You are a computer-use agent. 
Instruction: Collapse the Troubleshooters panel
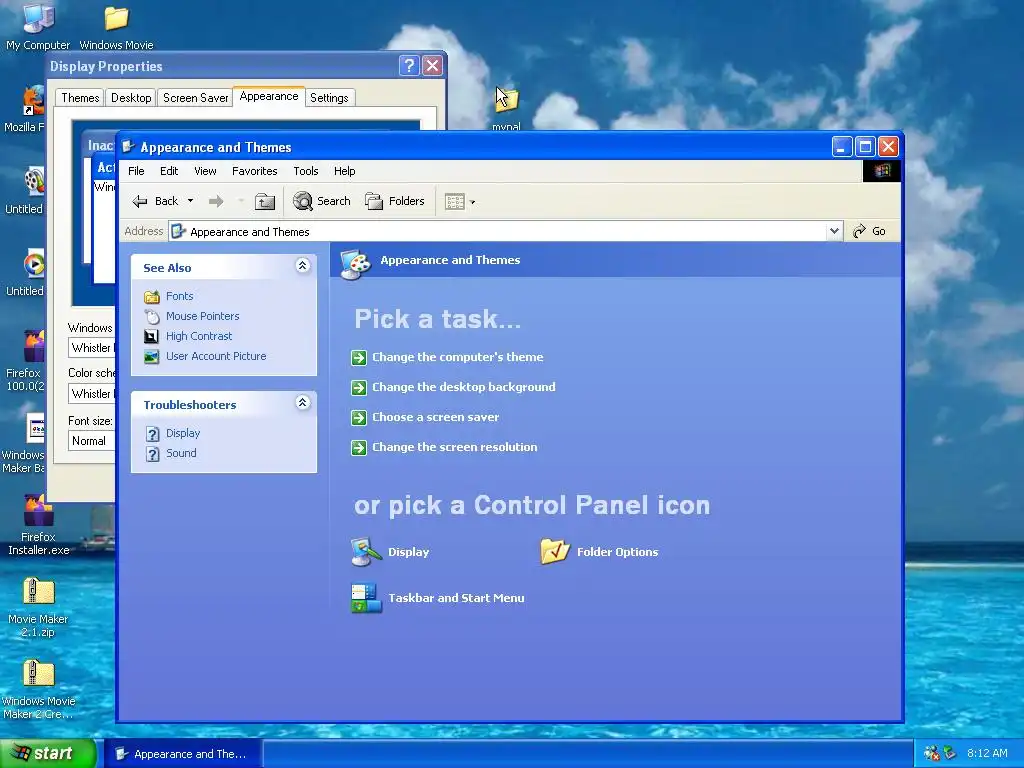tap(302, 403)
